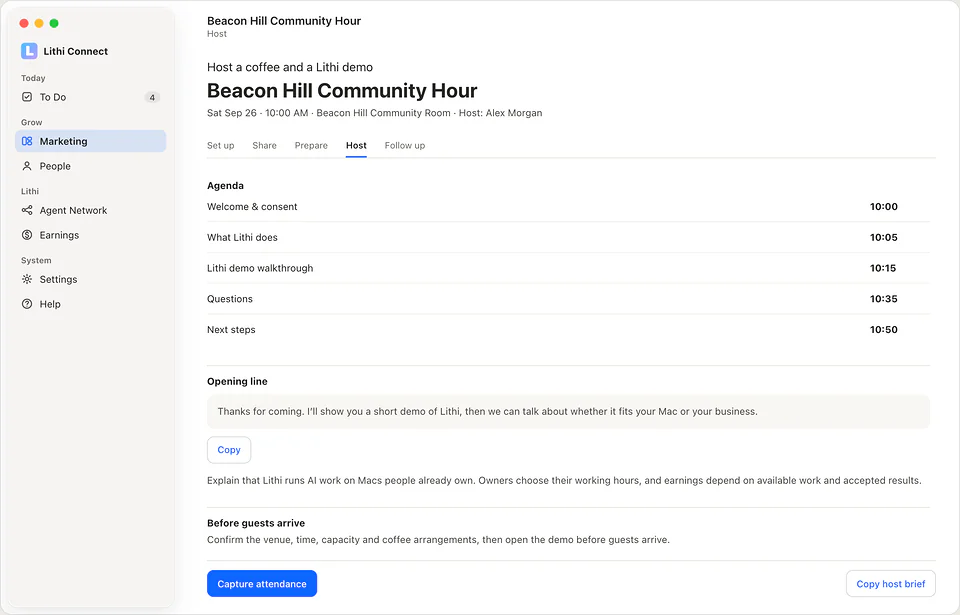Select Marketing in the sidebar
The height and width of the screenshot is (615, 960).
[x=91, y=141]
